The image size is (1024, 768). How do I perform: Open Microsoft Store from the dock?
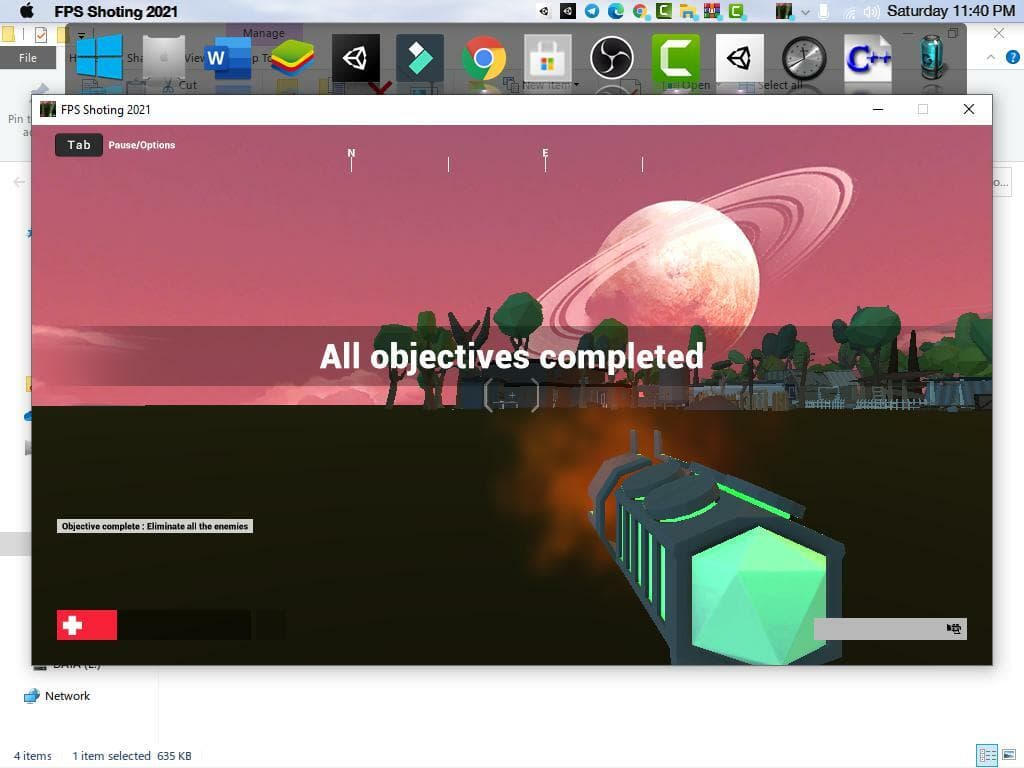coord(547,57)
